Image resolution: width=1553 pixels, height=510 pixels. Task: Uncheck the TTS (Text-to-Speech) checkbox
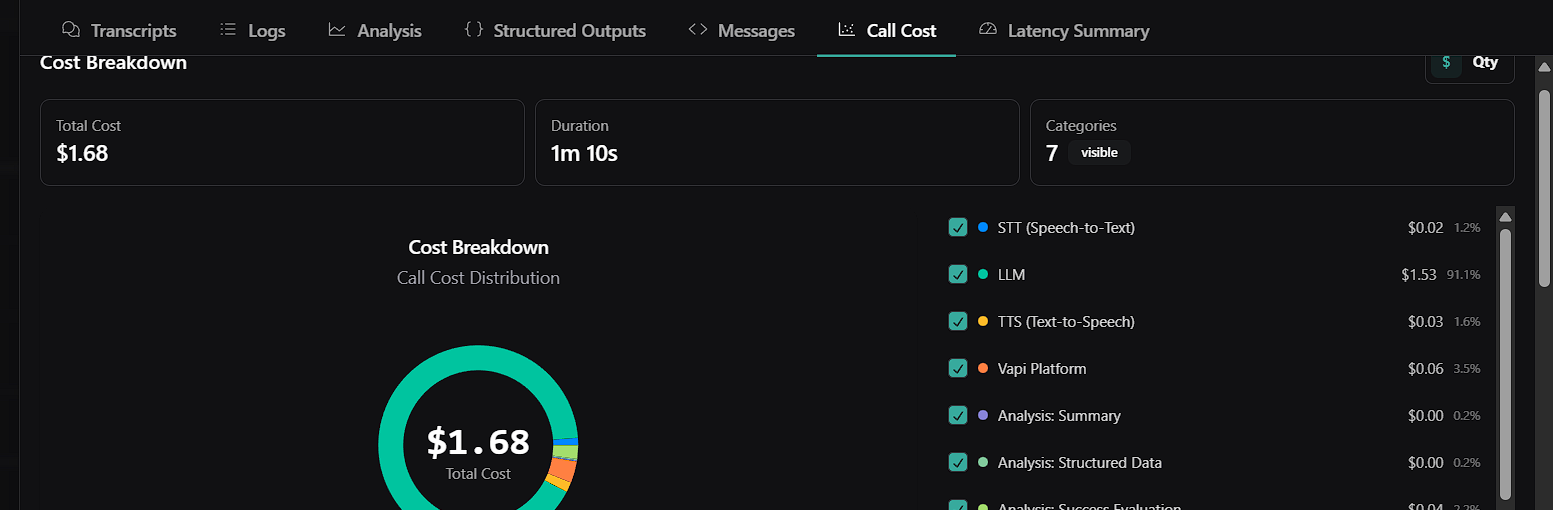click(958, 321)
